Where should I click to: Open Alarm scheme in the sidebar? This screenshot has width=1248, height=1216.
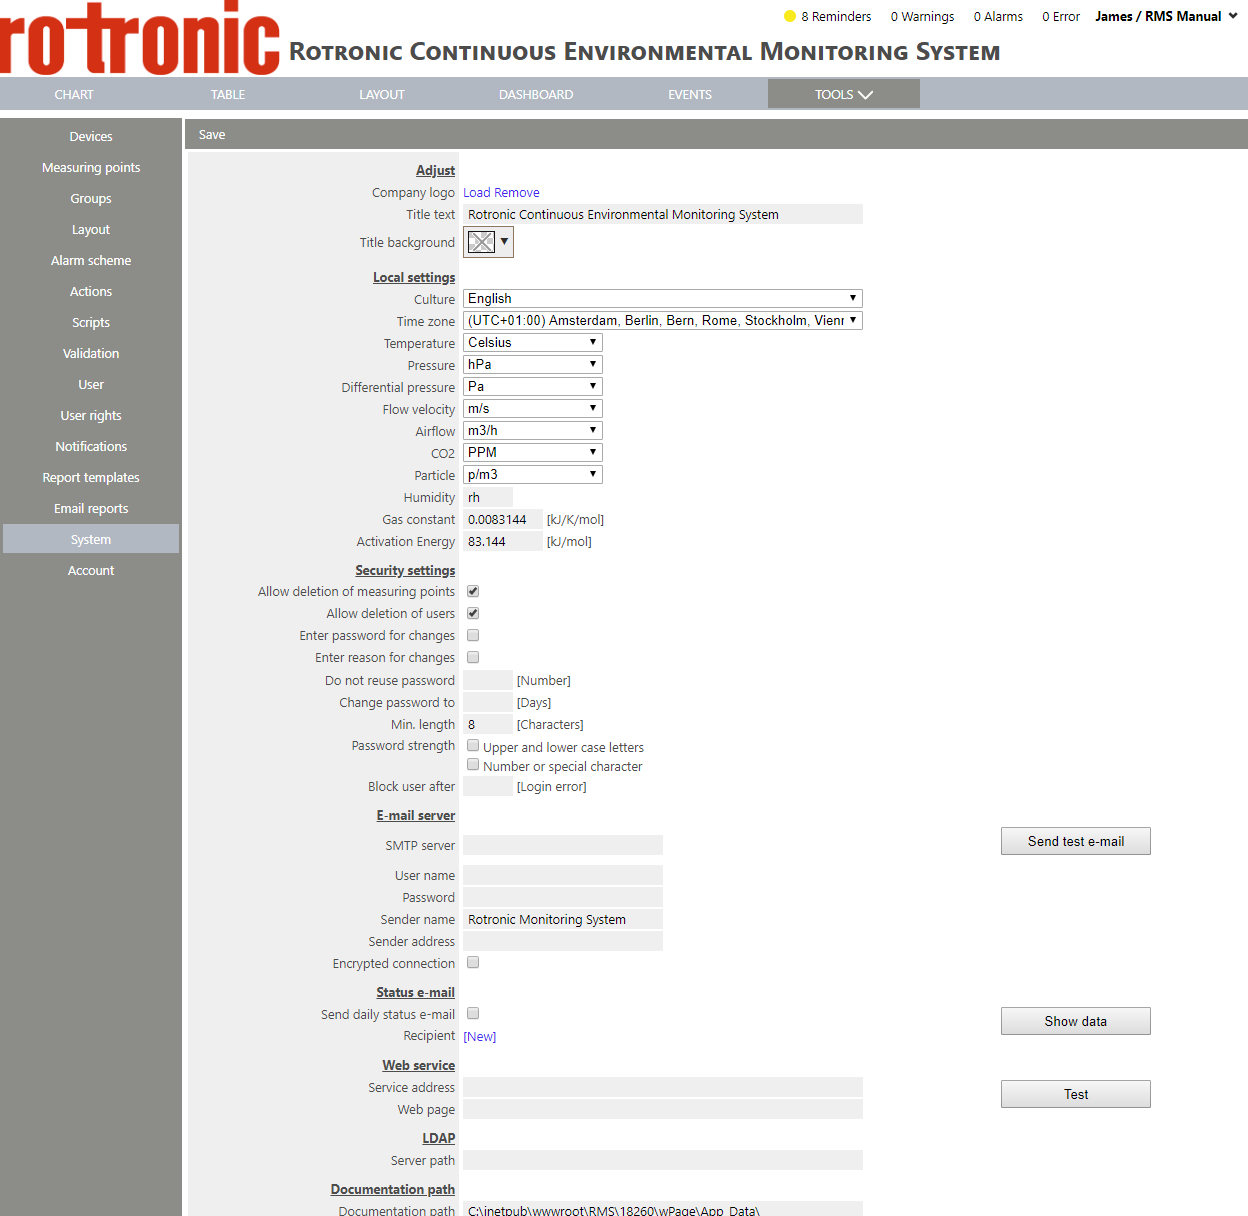click(x=91, y=260)
